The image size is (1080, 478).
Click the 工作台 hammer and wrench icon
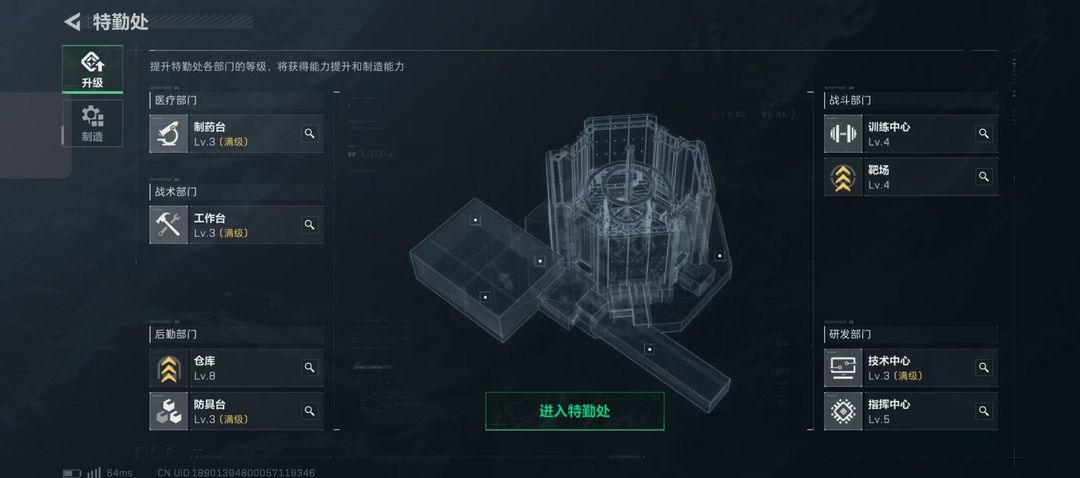pos(168,225)
